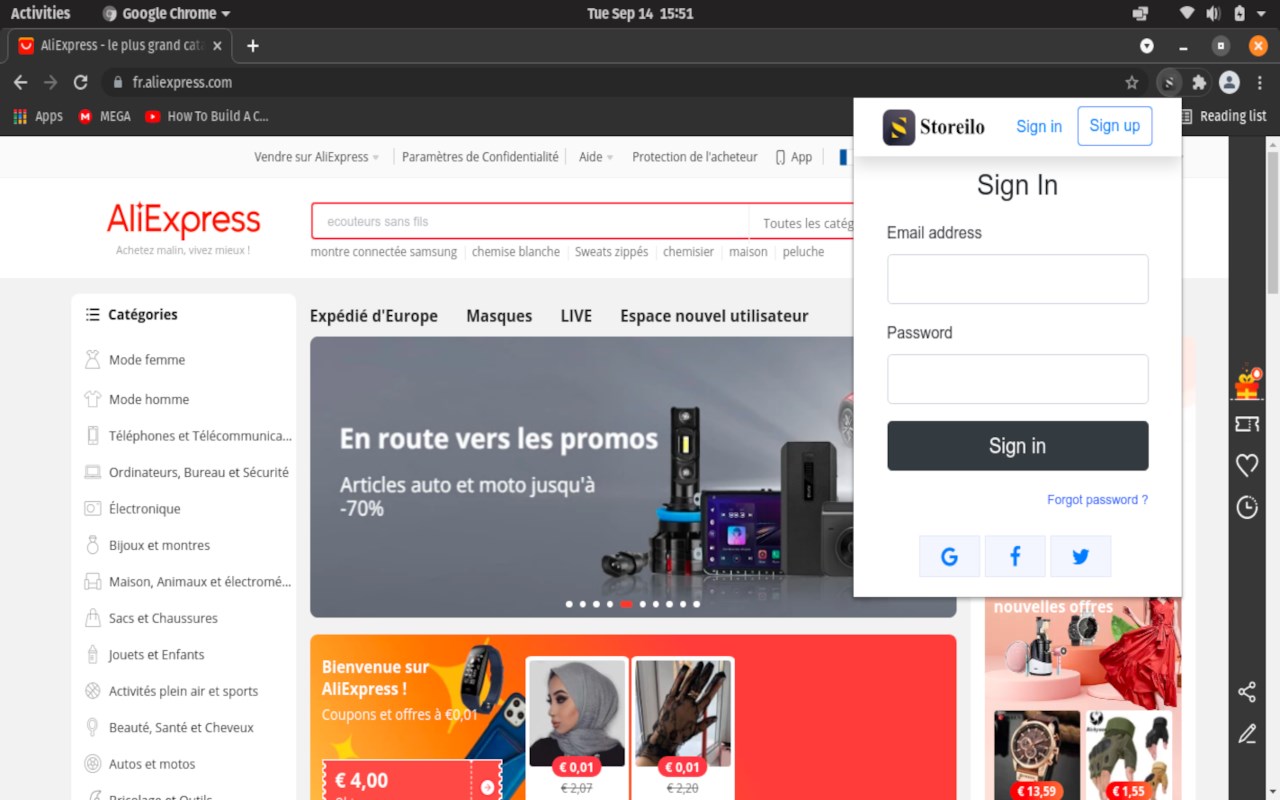Viewport: 1280px width, 800px height.
Task: Open the hijab product thumbnail €0,01
Action: pyautogui.click(x=577, y=712)
